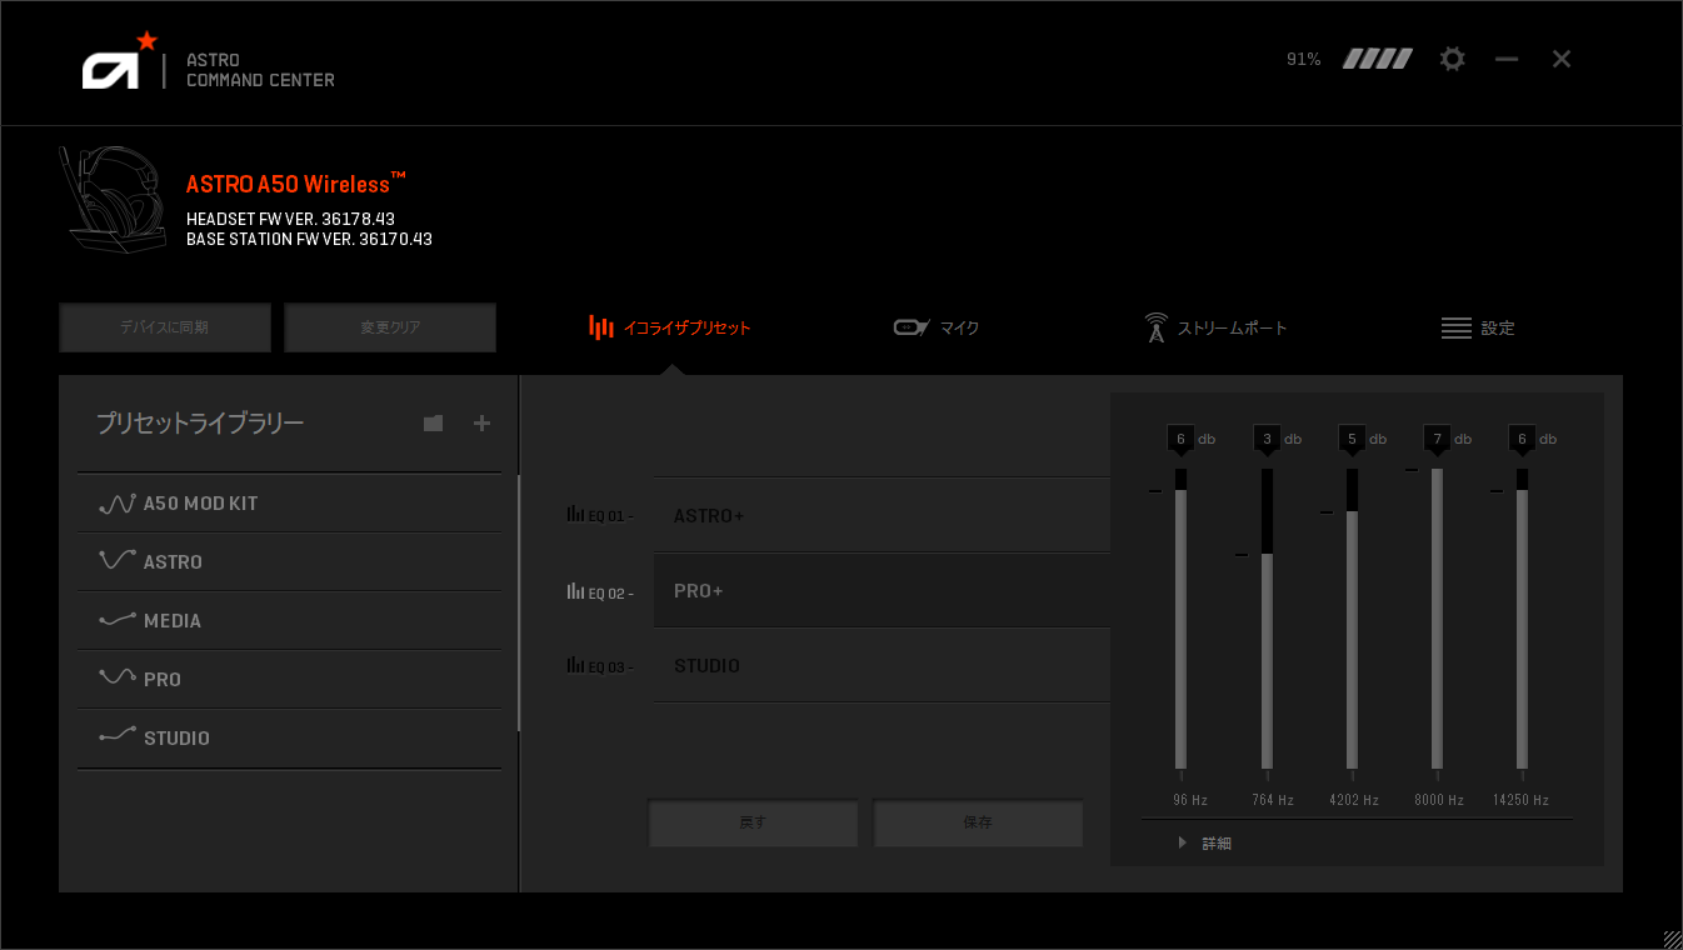This screenshot has width=1683, height=950.
Task: Click the MEDIA preset curve icon
Action: (x=117, y=620)
